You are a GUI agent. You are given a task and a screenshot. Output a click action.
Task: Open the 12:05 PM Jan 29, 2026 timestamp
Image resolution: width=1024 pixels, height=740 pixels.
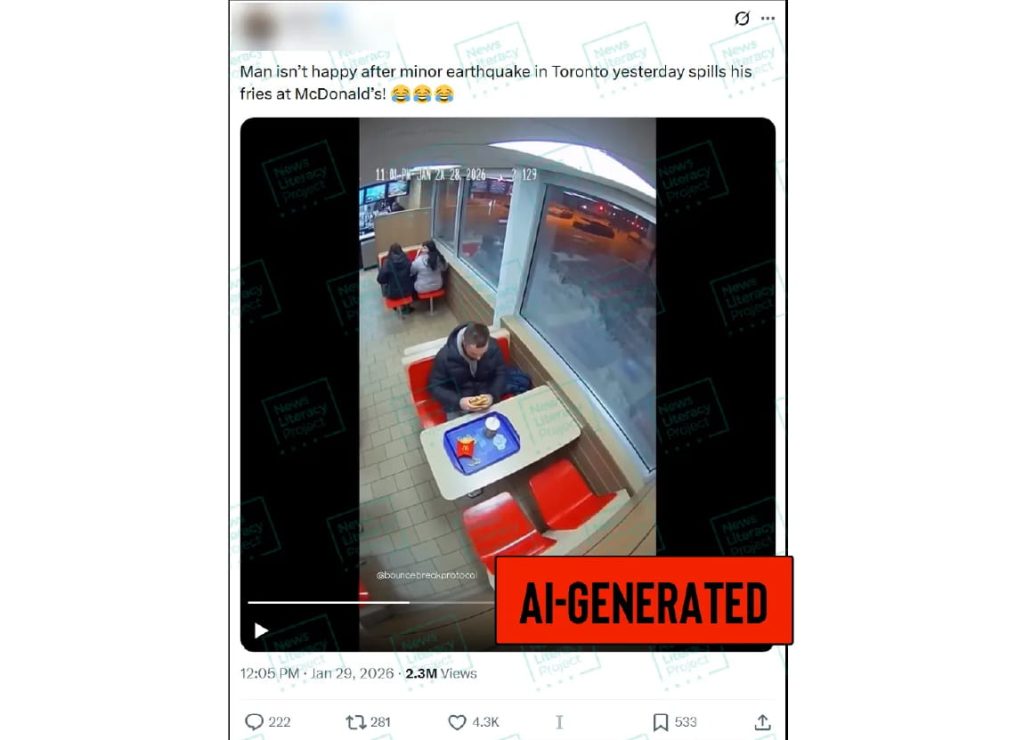pyautogui.click(x=317, y=673)
